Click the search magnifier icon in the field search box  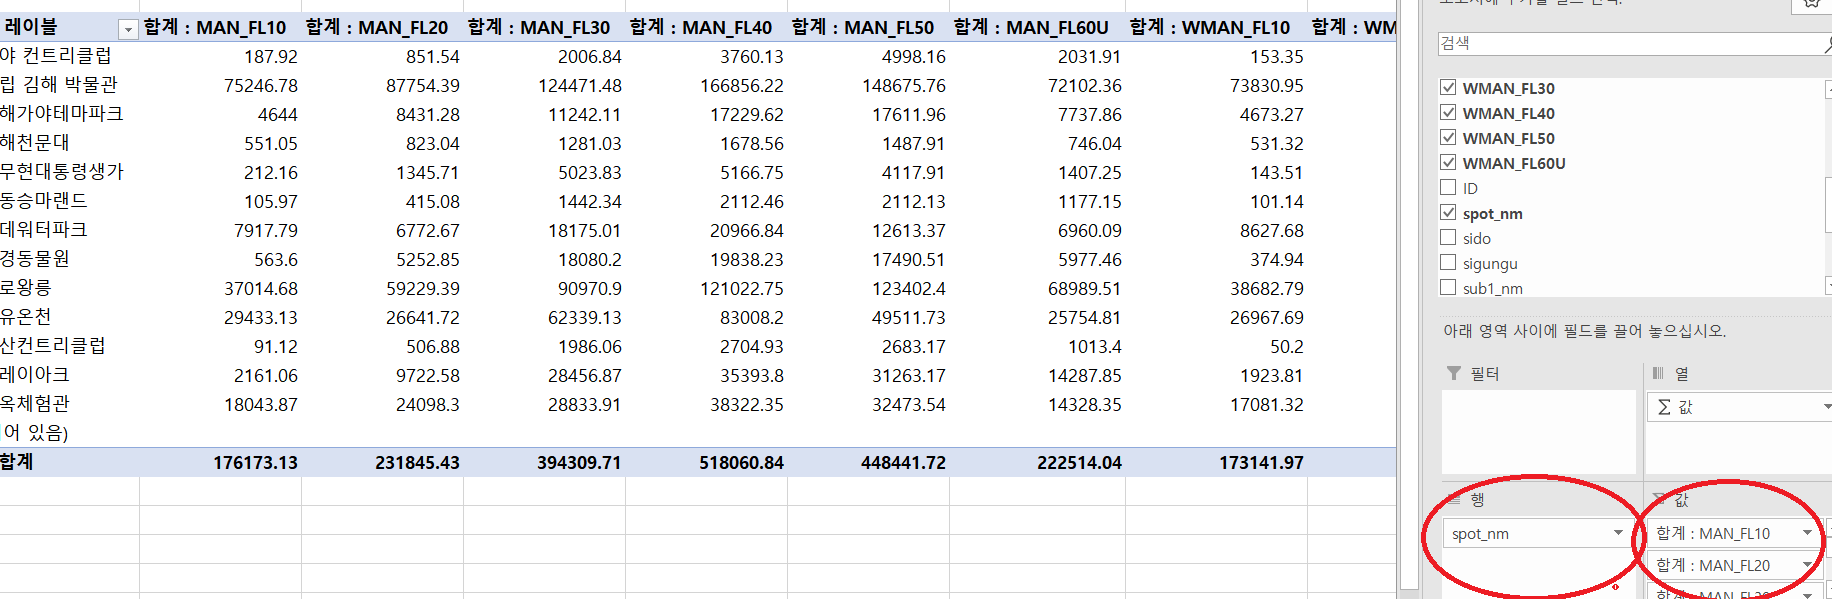point(1826,43)
